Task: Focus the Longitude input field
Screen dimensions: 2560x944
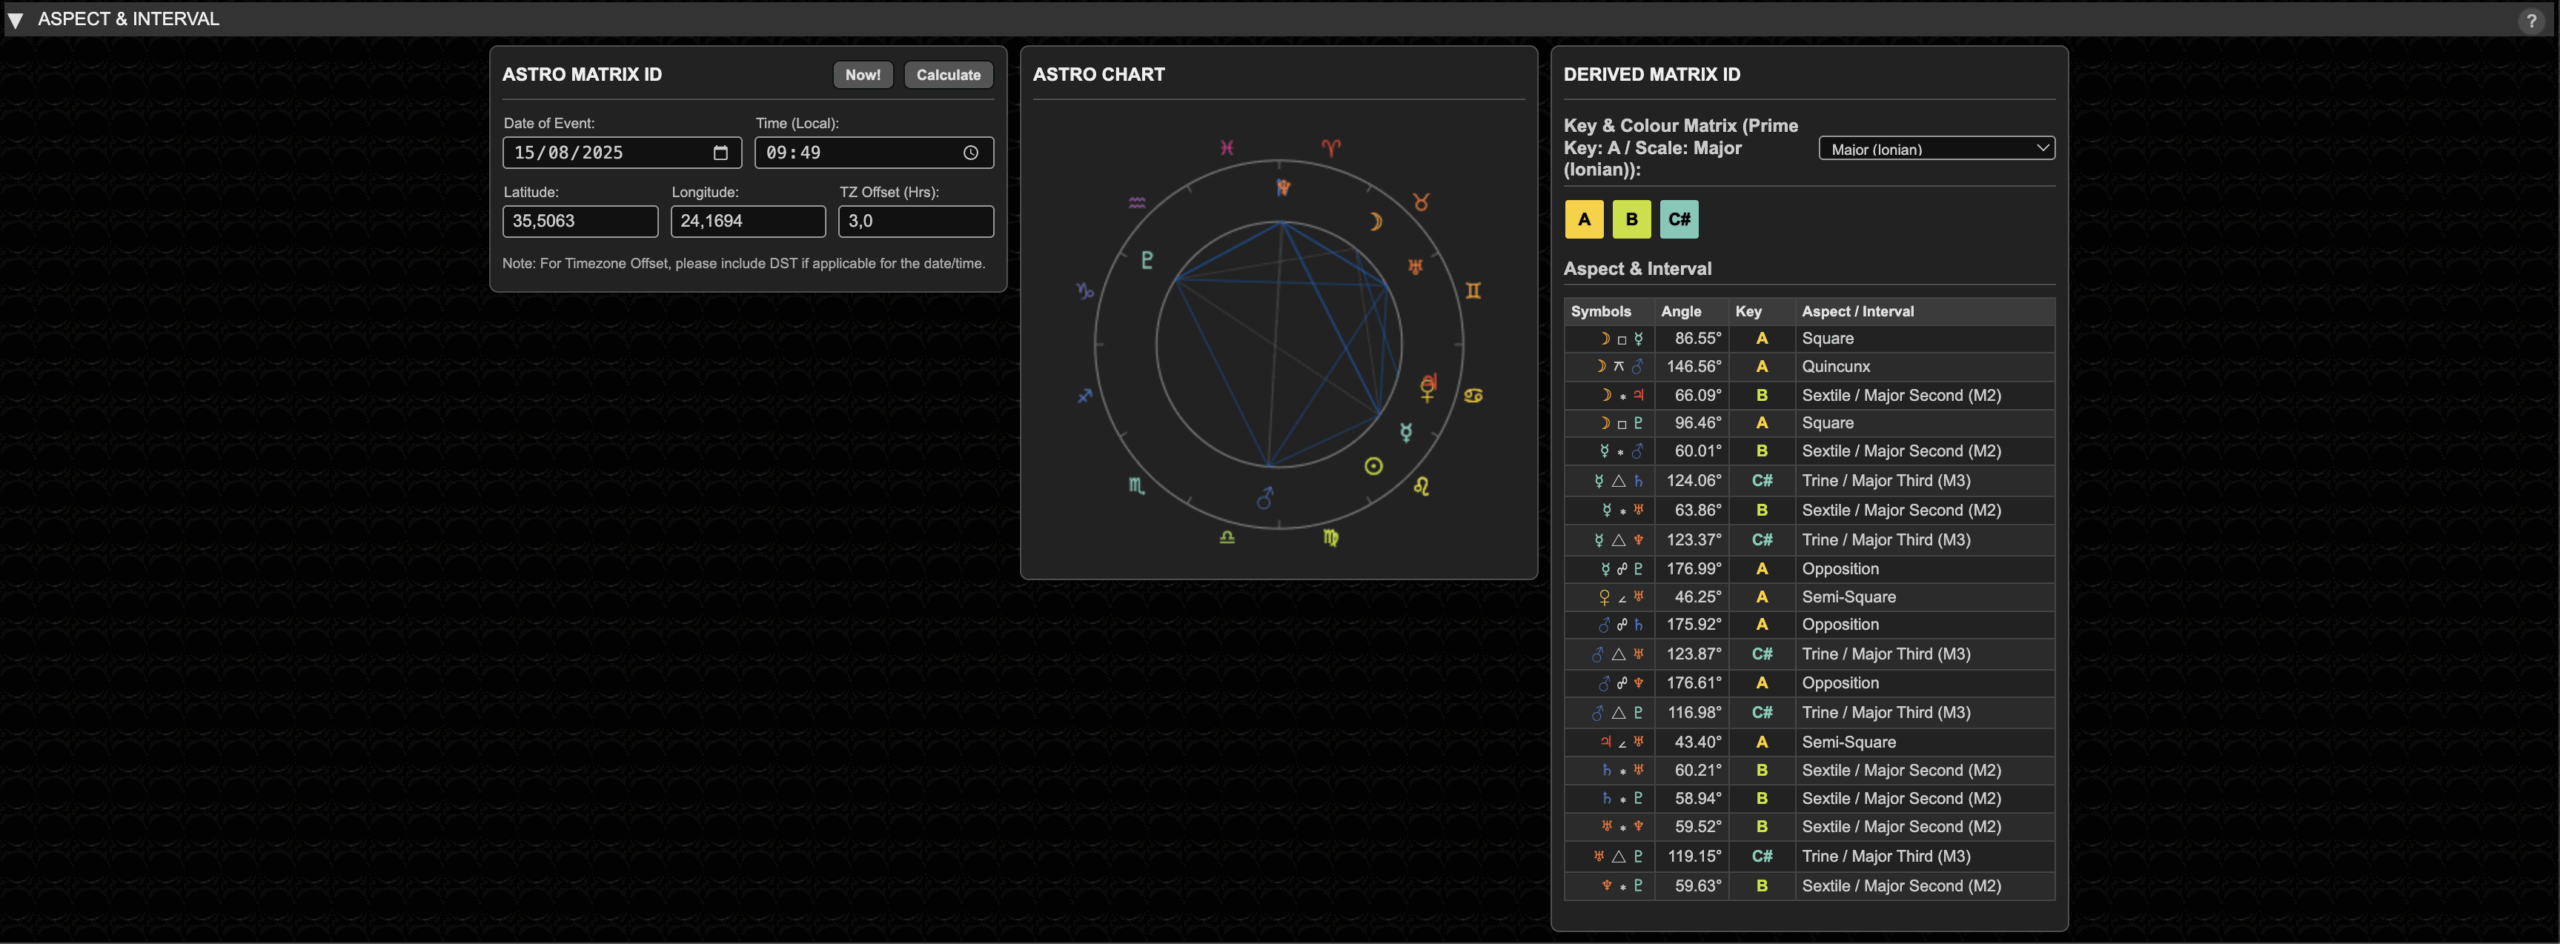Action: [748, 221]
